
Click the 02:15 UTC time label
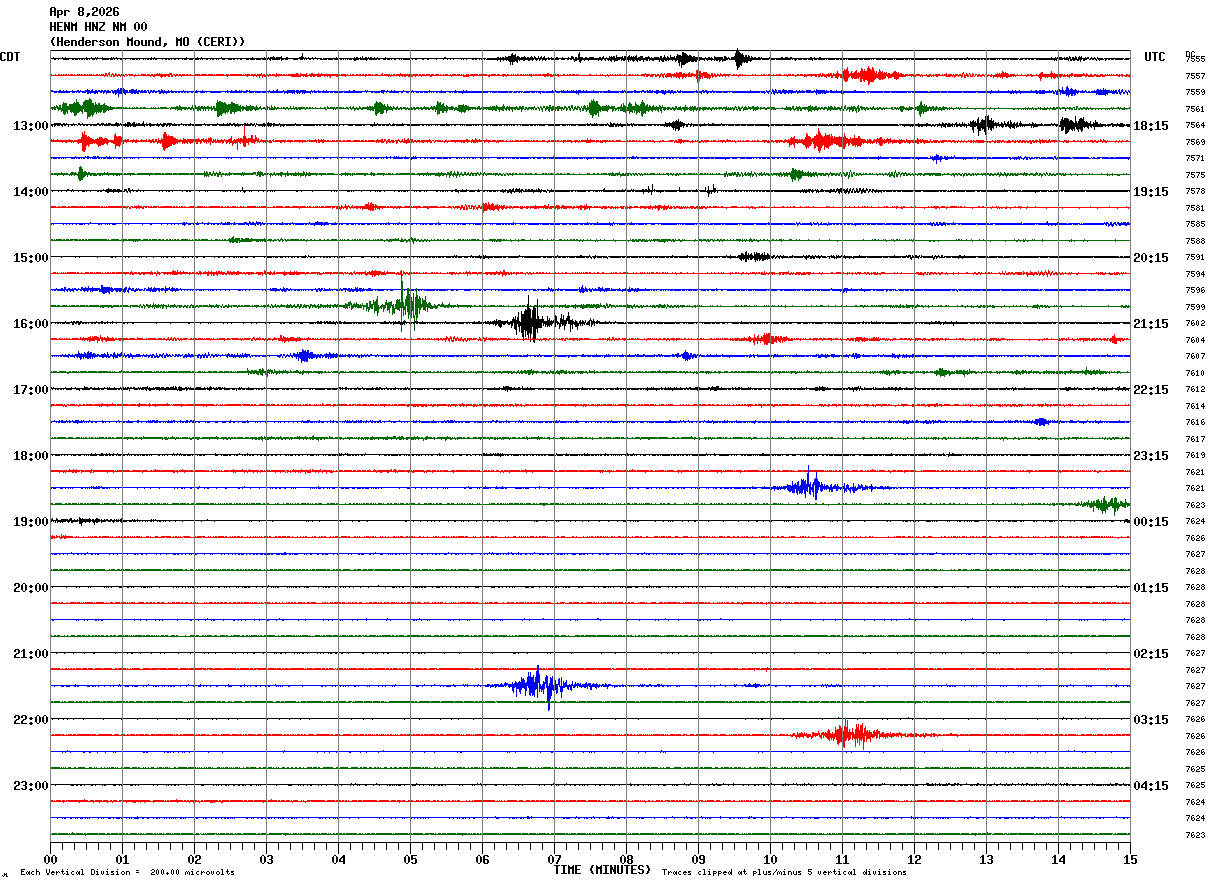pos(1151,654)
